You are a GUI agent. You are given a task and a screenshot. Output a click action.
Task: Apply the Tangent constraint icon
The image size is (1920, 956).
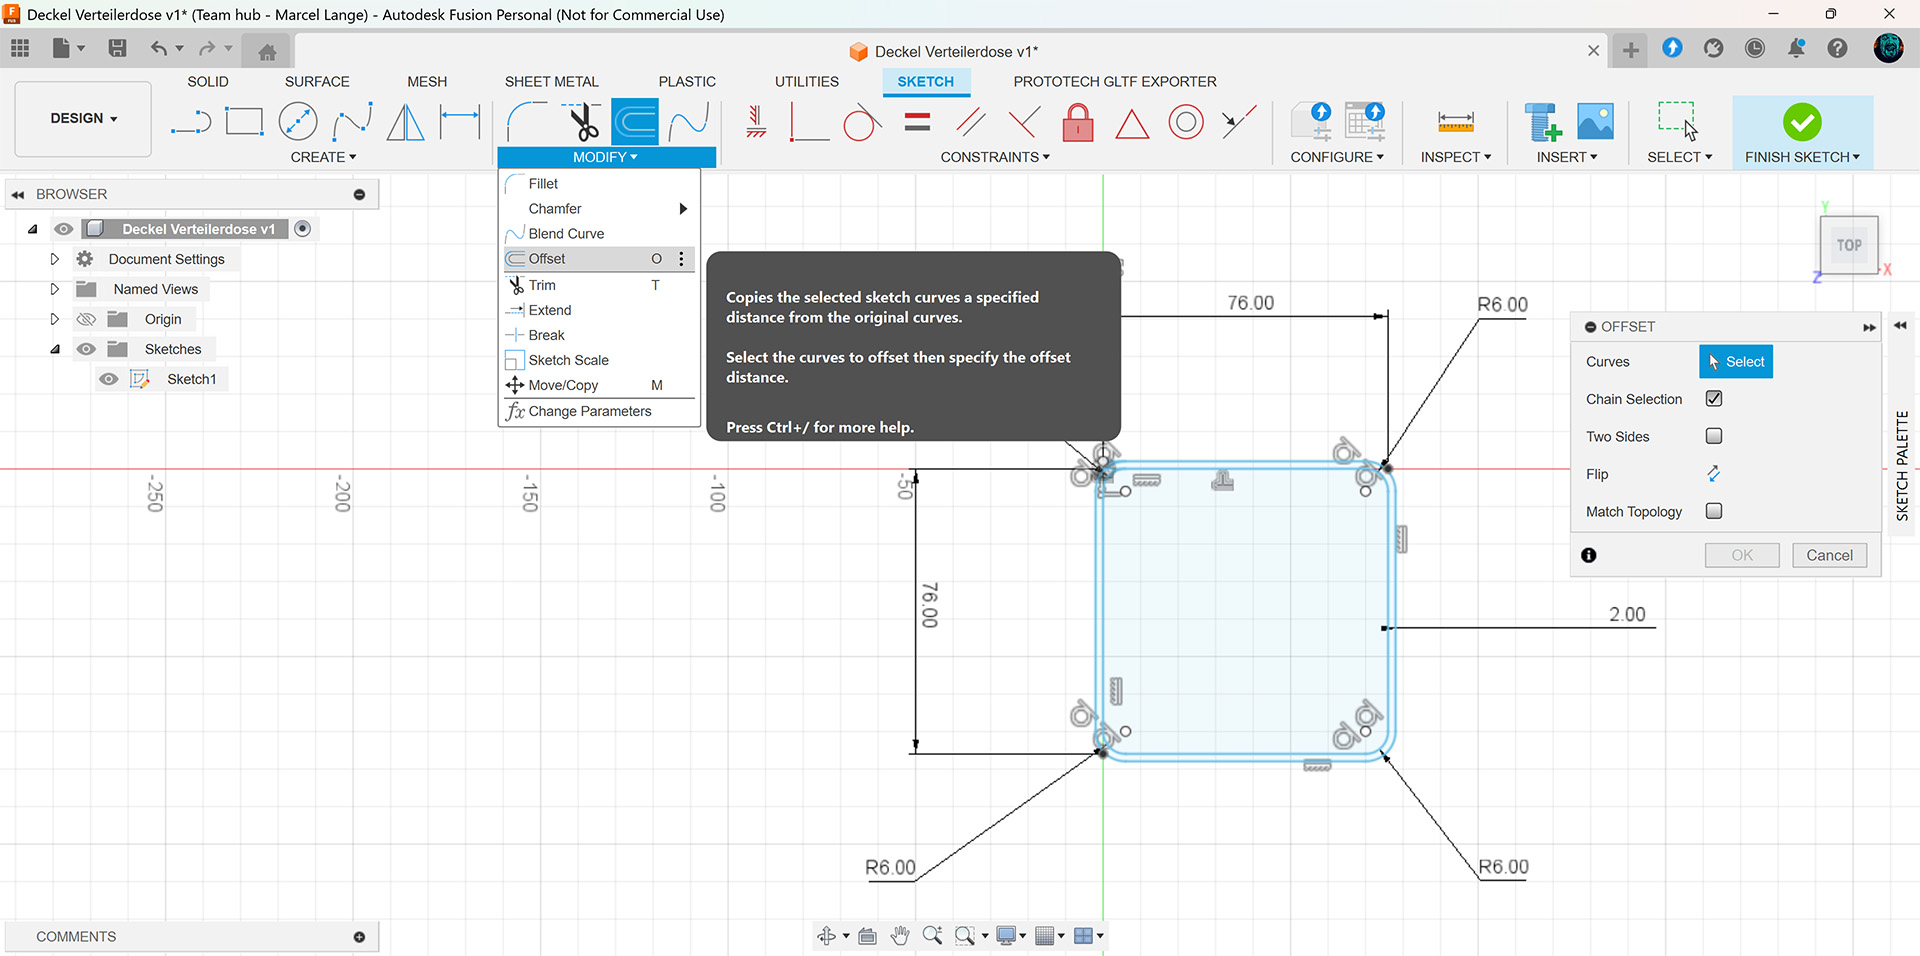click(862, 122)
